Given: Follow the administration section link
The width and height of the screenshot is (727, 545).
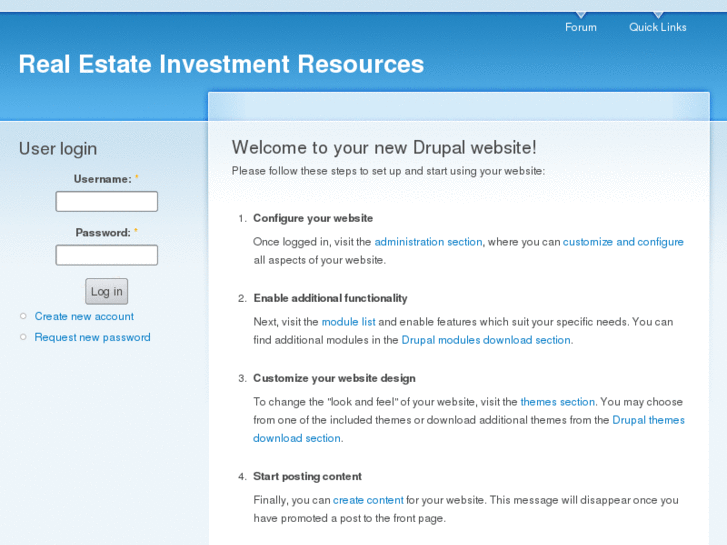Looking at the screenshot, I should click(428, 242).
